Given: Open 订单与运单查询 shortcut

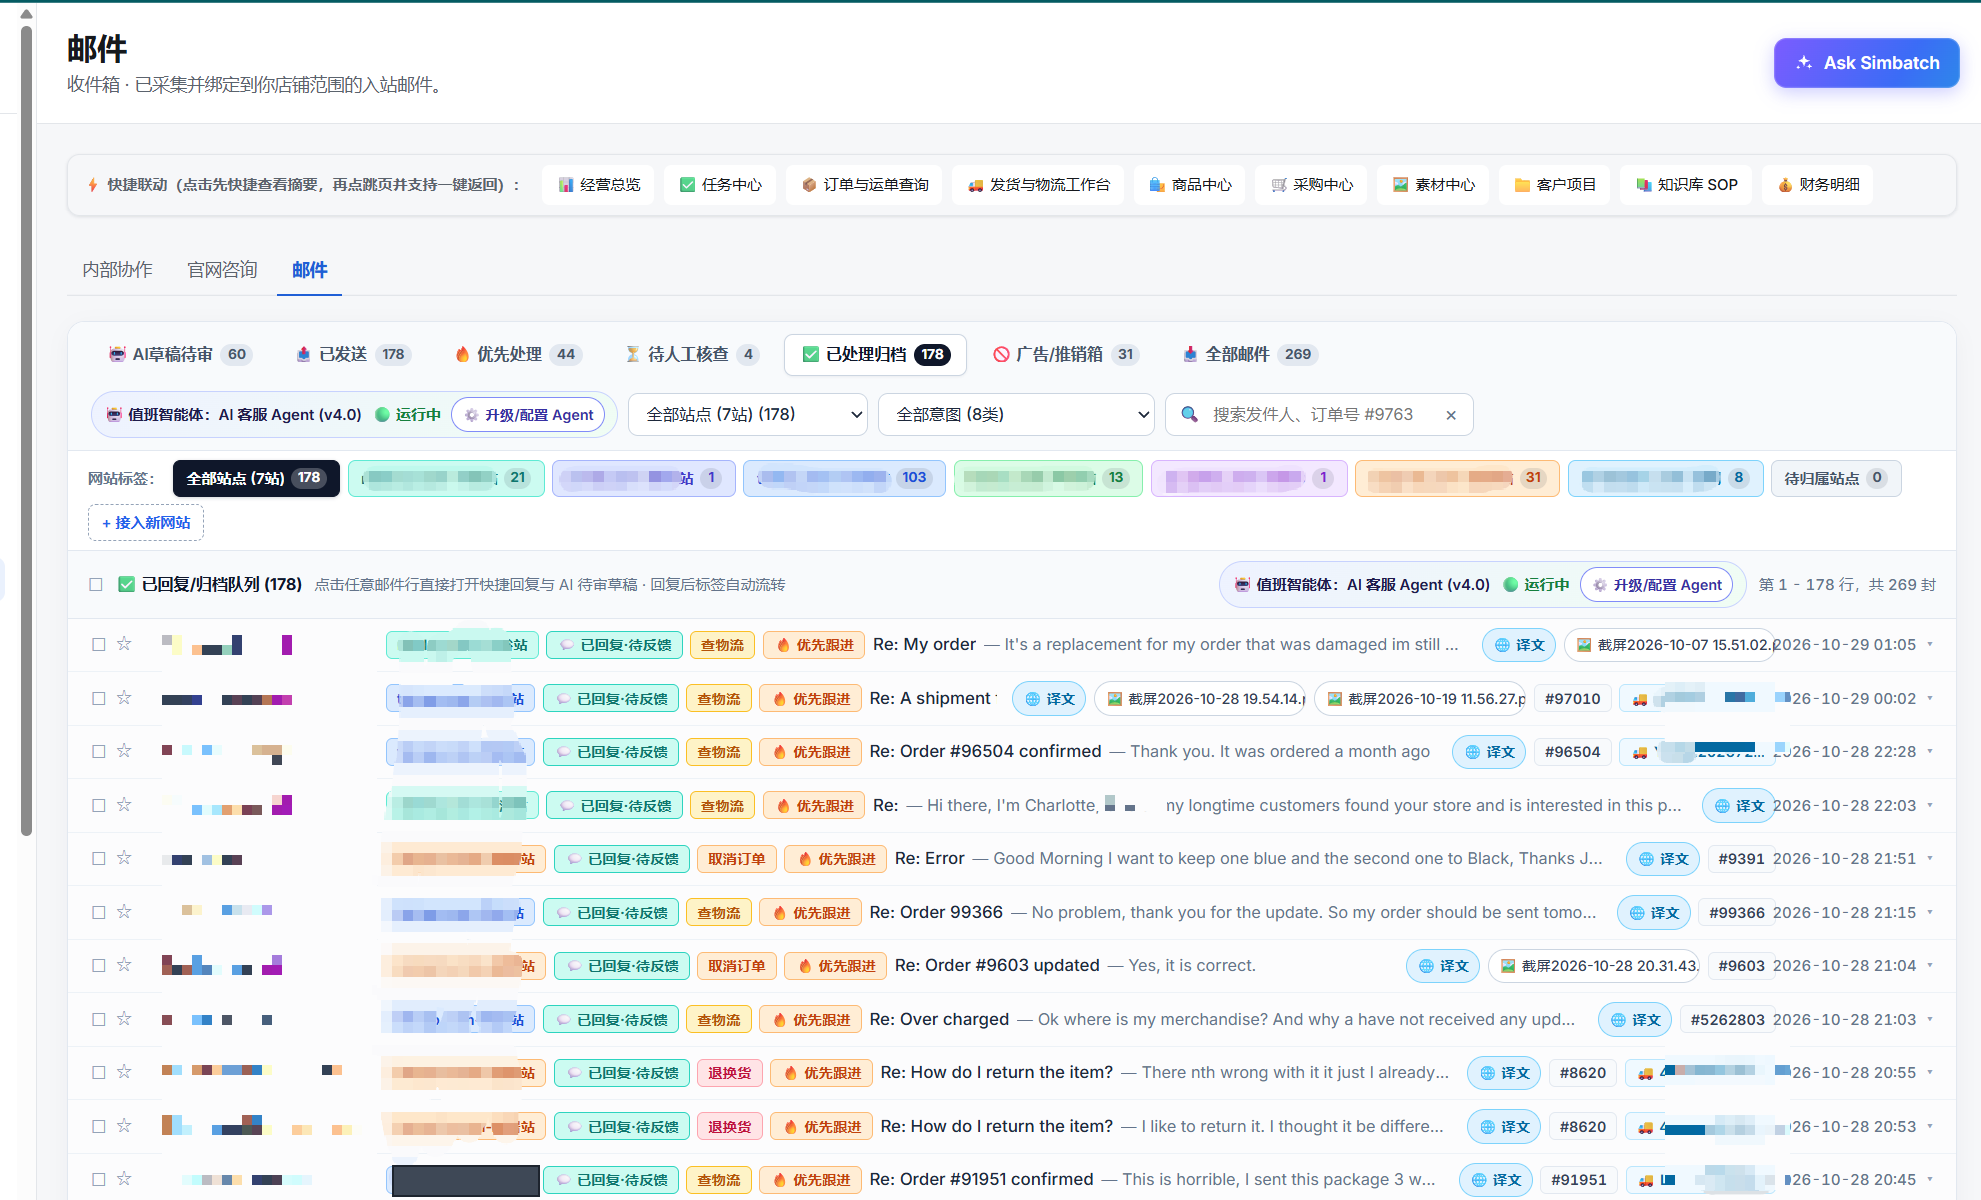Looking at the screenshot, I should [864, 185].
